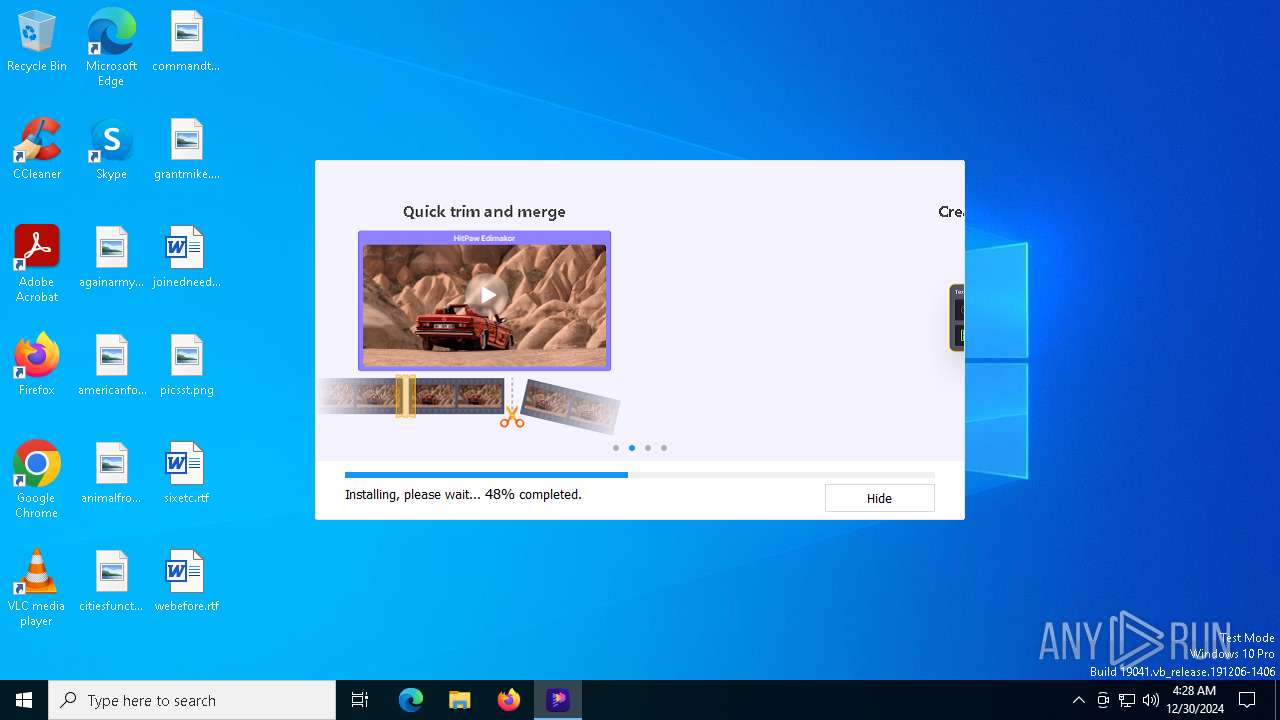1280x720 pixels.
Task: Click the taskbar search box
Action: (x=192, y=700)
